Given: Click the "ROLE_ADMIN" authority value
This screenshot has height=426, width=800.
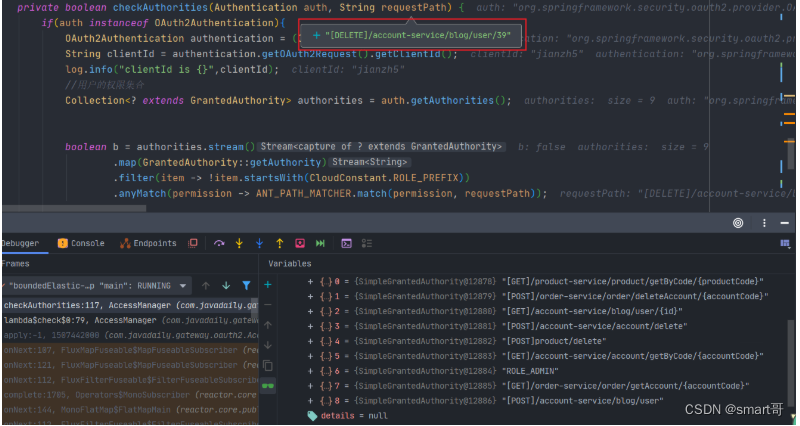Looking at the screenshot, I should pyautogui.click(x=530, y=371).
